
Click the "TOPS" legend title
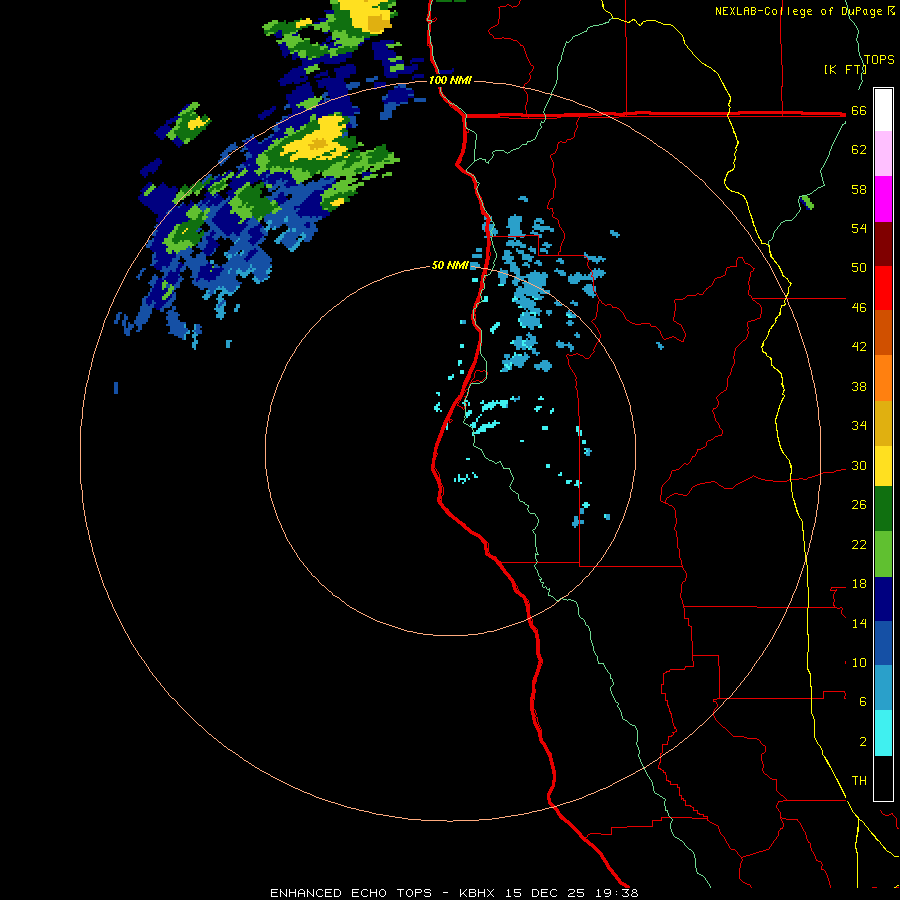pos(879,60)
